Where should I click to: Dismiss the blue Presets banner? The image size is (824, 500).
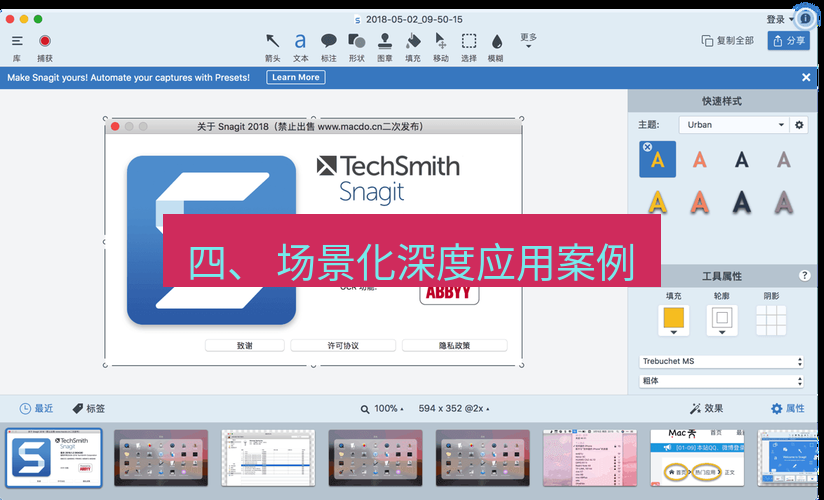pos(806,77)
